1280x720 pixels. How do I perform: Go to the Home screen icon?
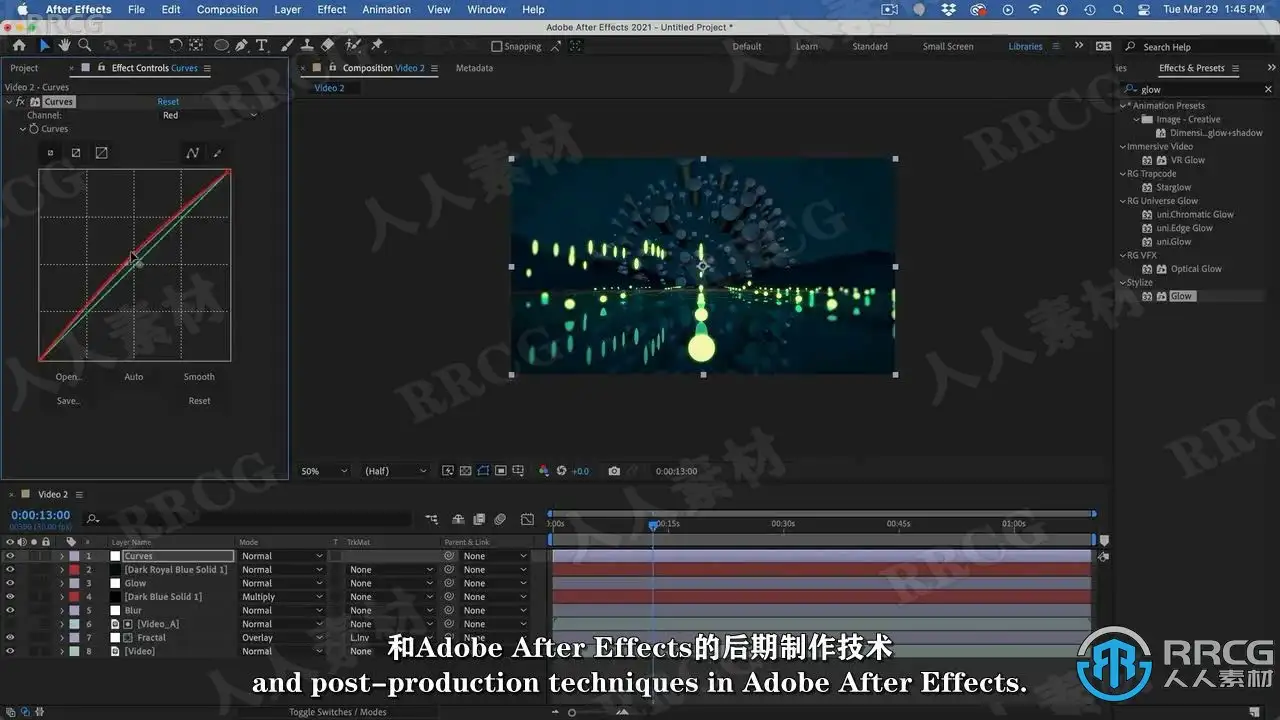coord(19,46)
